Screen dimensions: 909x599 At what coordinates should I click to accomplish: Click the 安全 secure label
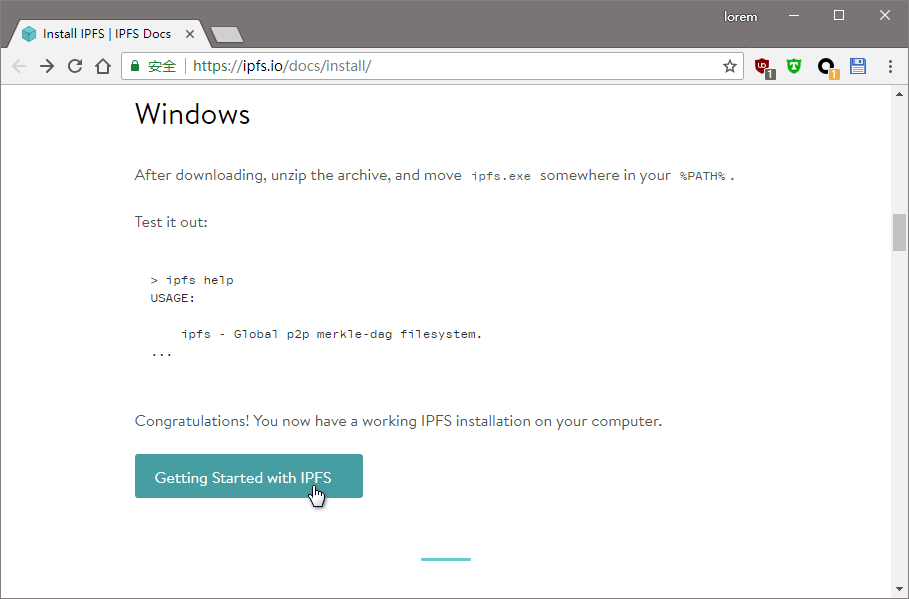[162, 66]
